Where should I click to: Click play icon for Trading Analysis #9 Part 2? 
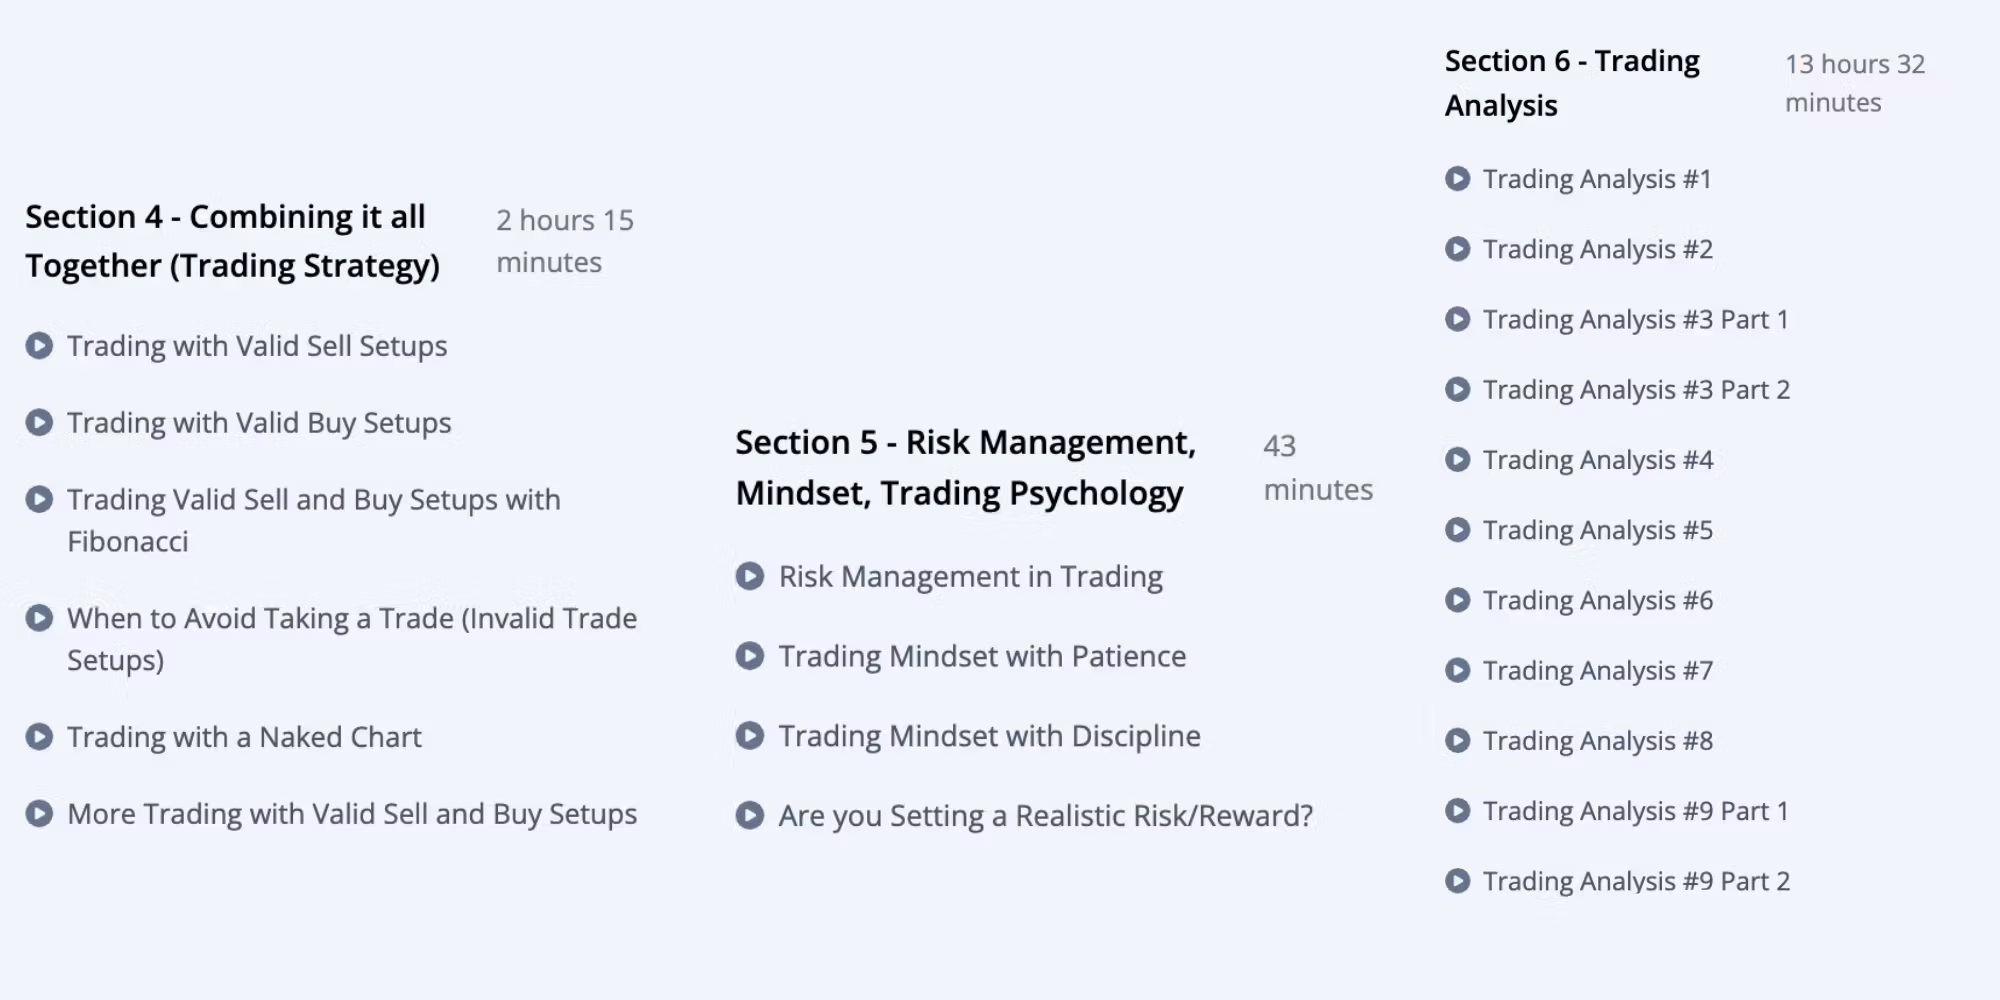[1458, 881]
